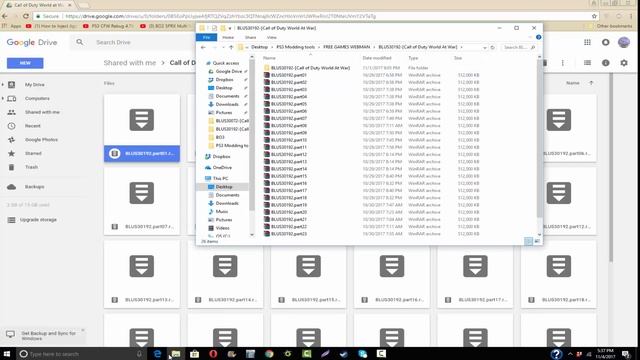Bookmark this page with star icon
Image resolution: width=640 pixels, height=360 pixels.
pos(594,16)
